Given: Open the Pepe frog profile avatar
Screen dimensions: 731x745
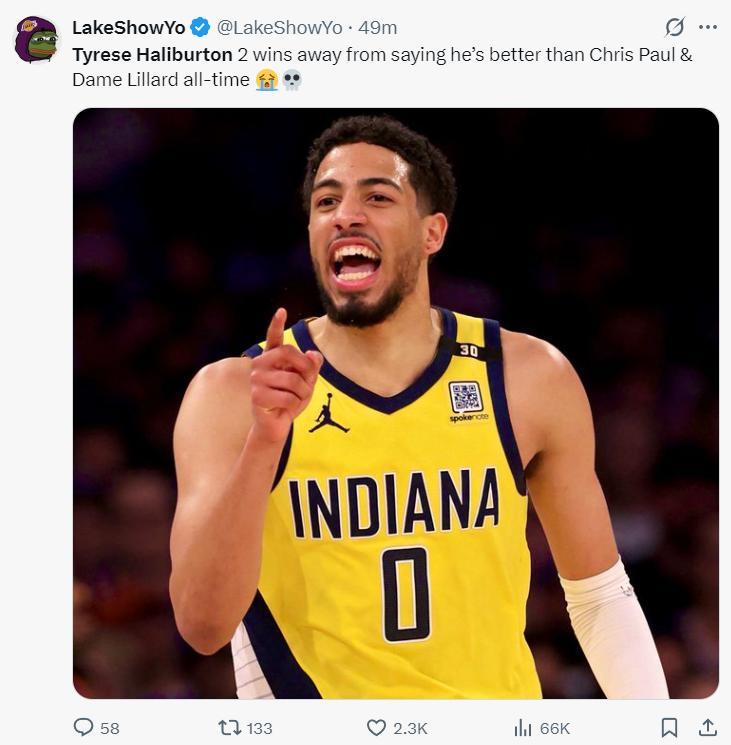Looking at the screenshot, I should click(37, 40).
